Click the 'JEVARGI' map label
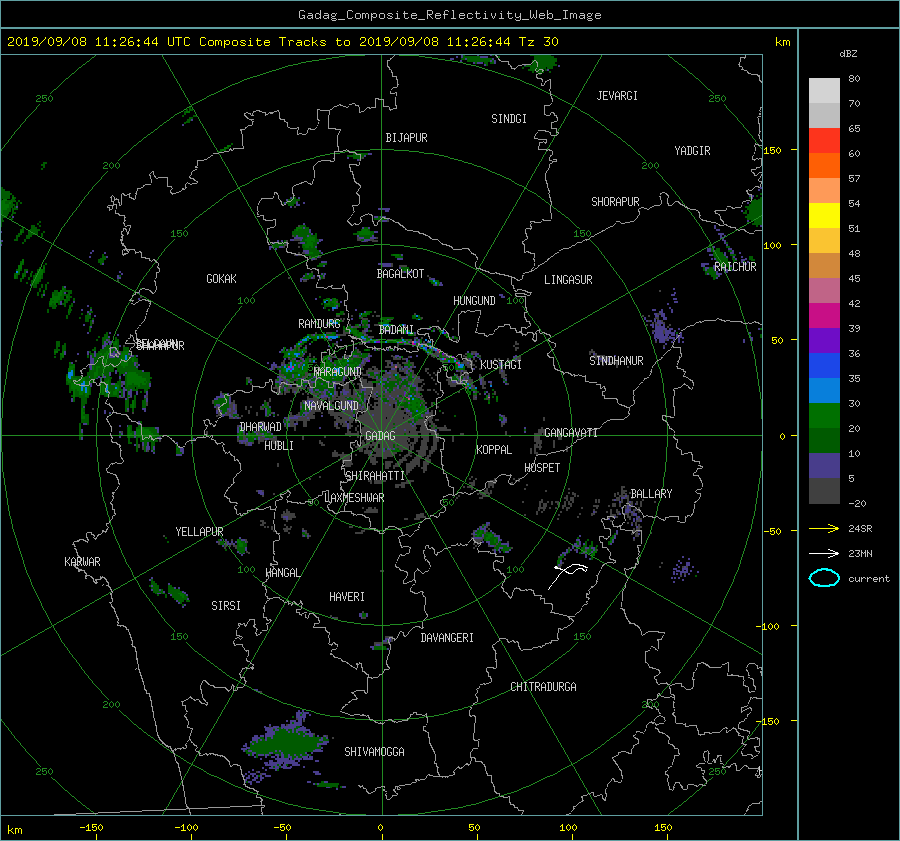Viewport: 900px width, 841px height. (617, 96)
